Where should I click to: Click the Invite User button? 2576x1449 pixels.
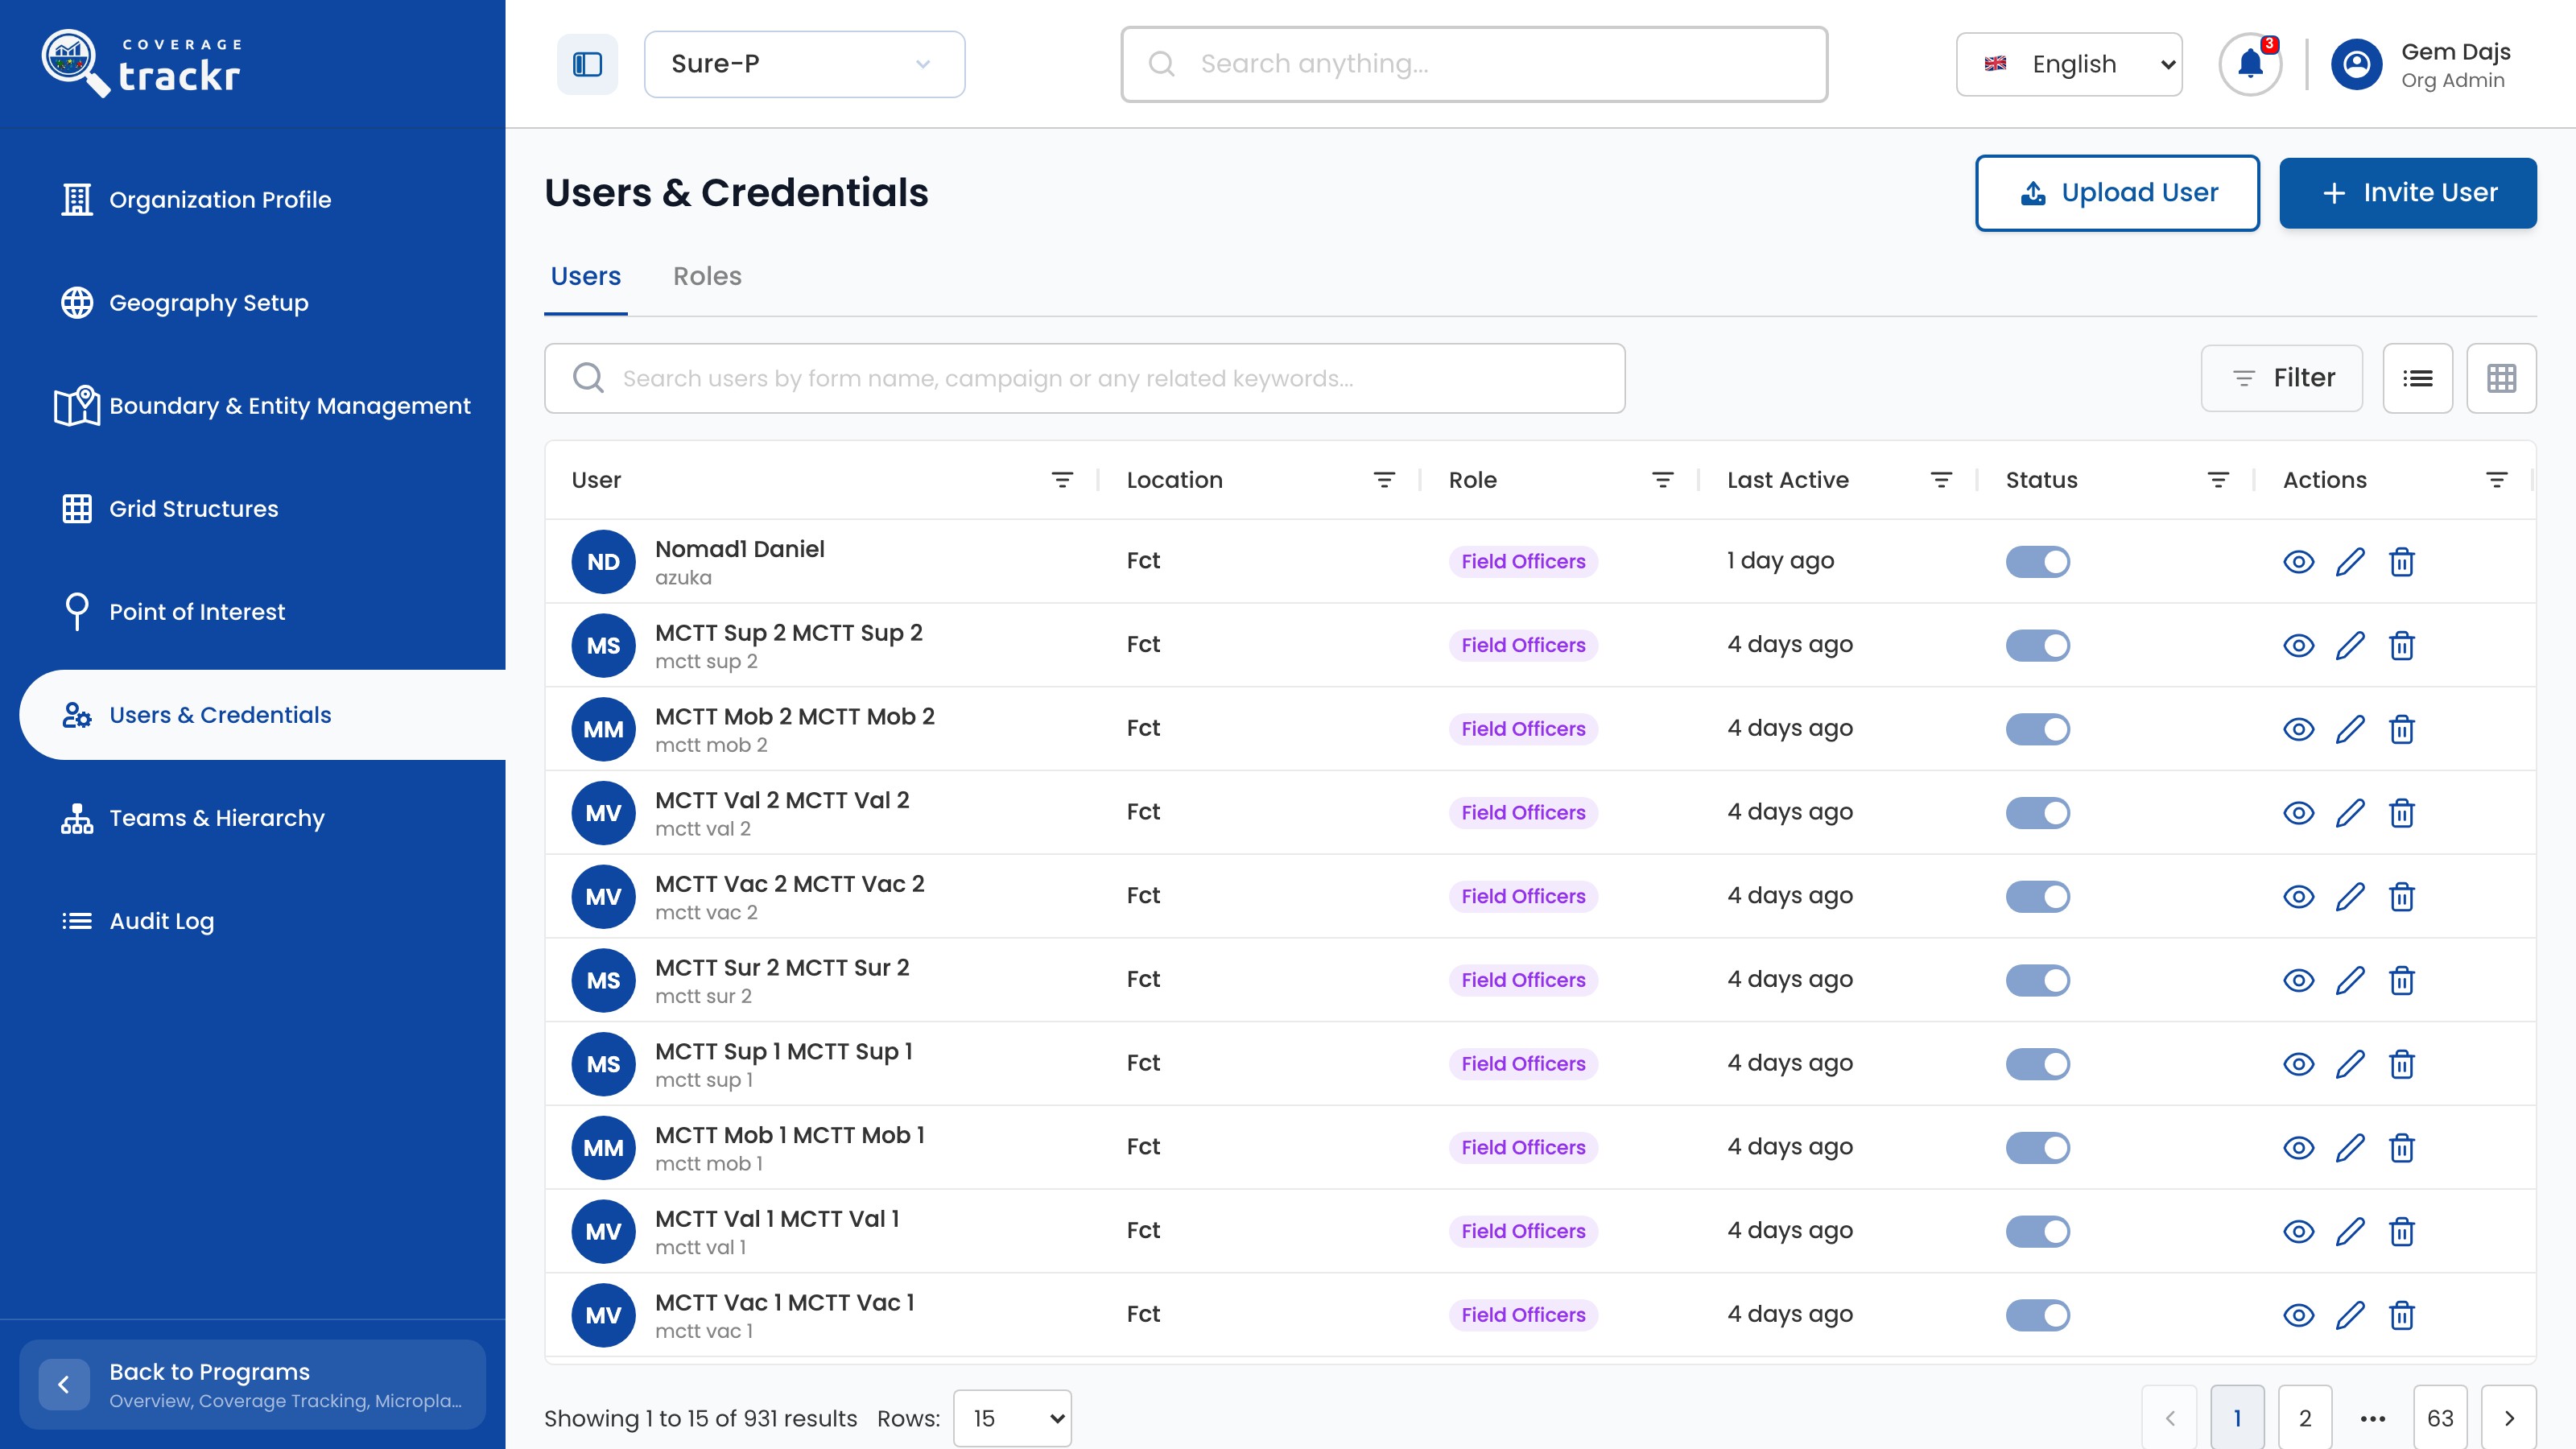pyautogui.click(x=2407, y=193)
